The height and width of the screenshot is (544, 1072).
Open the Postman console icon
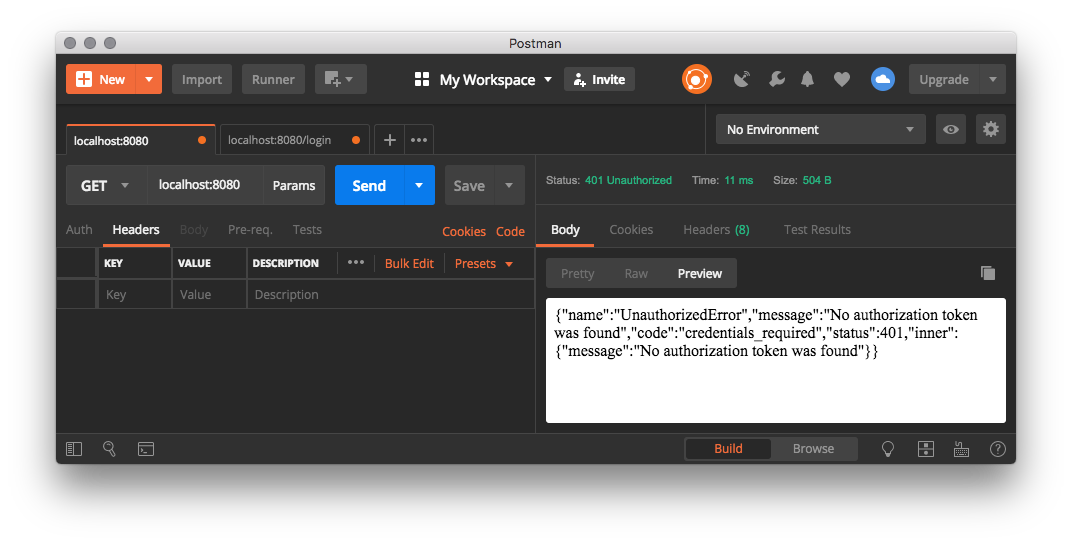(146, 449)
